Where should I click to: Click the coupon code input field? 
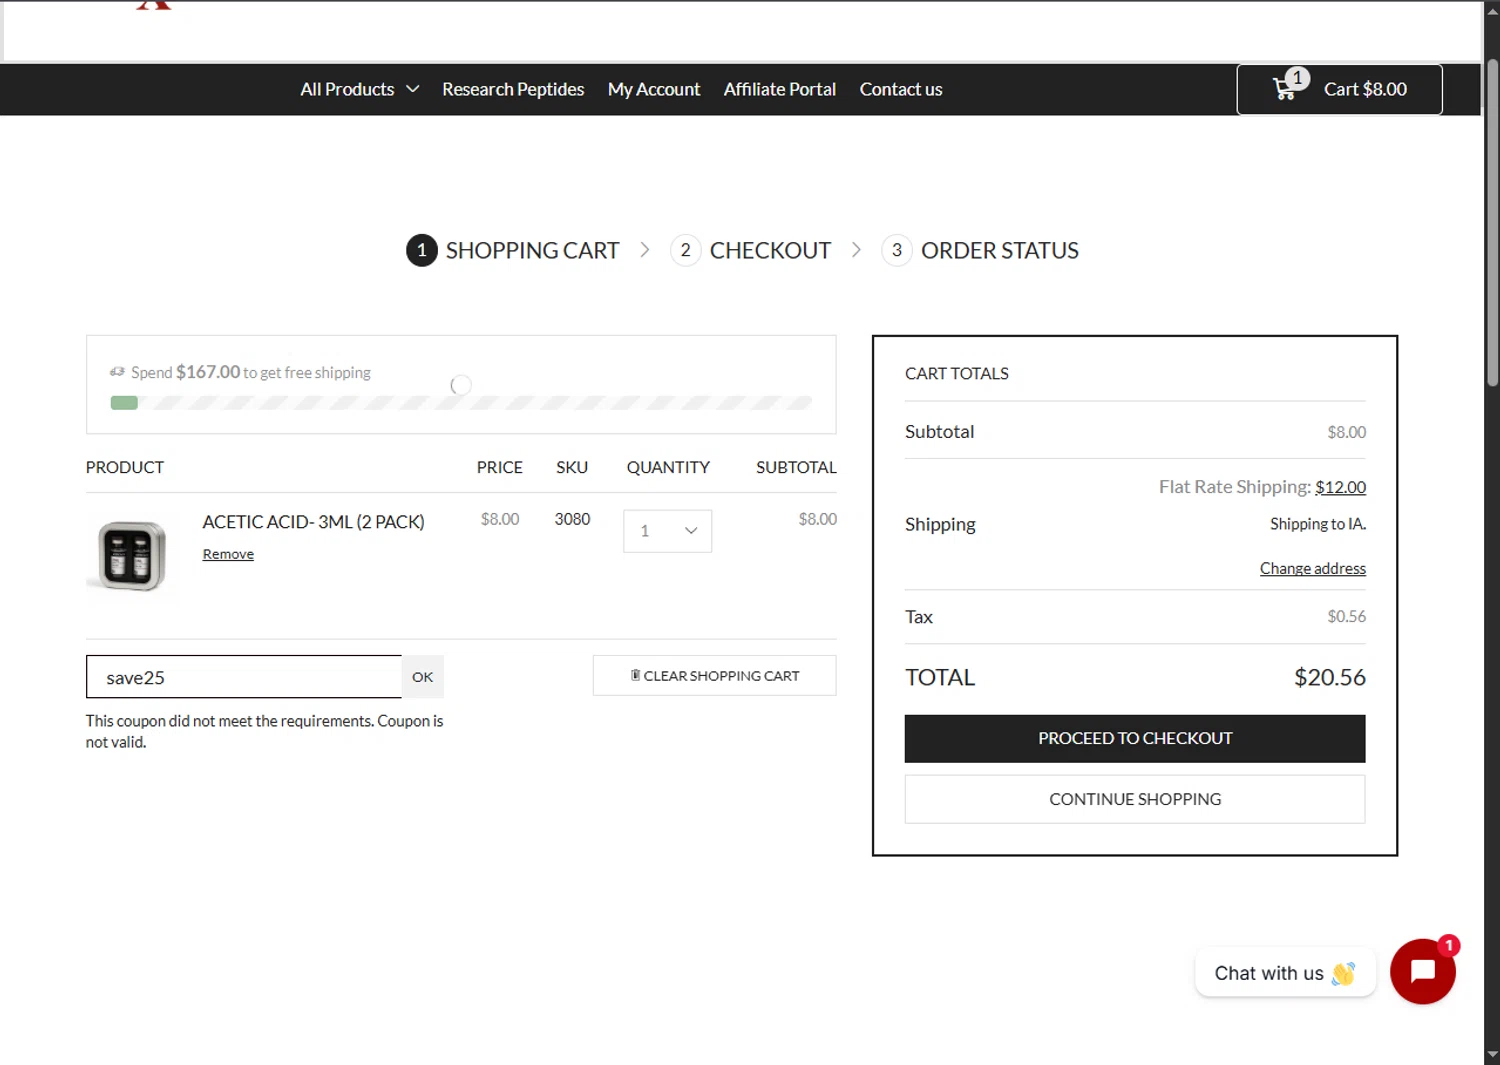tap(244, 677)
